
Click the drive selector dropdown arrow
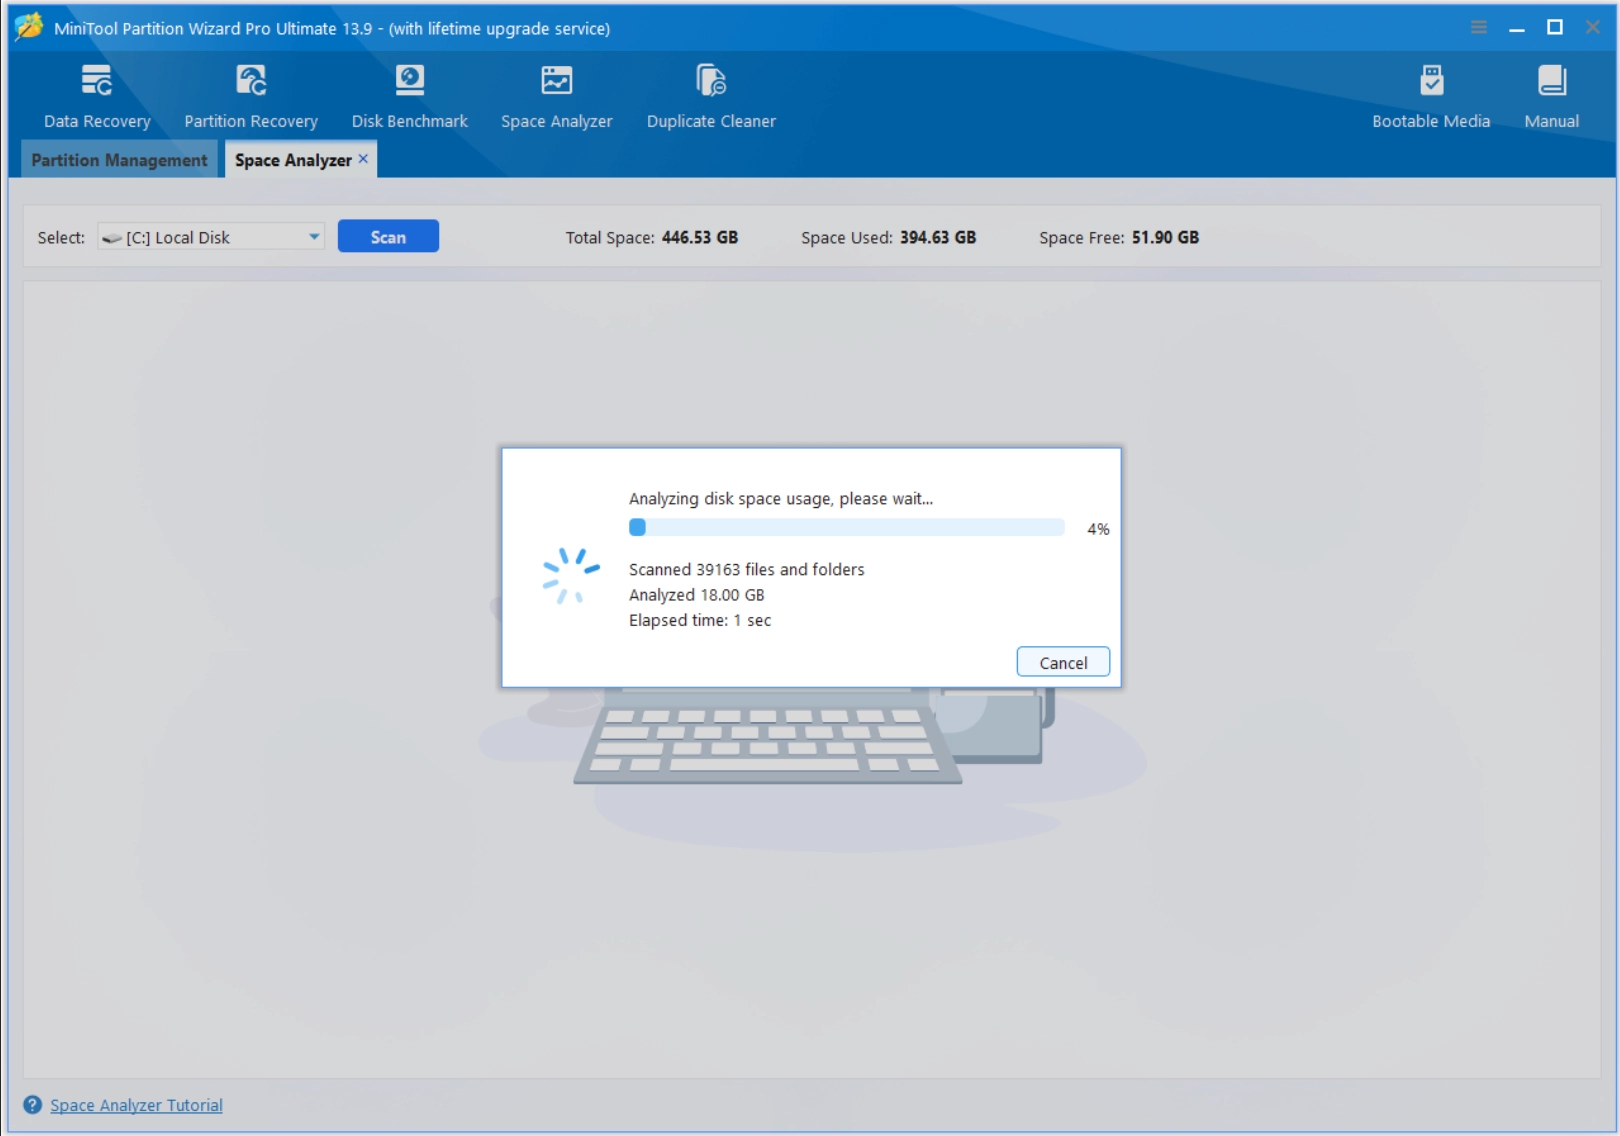pos(314,237)
